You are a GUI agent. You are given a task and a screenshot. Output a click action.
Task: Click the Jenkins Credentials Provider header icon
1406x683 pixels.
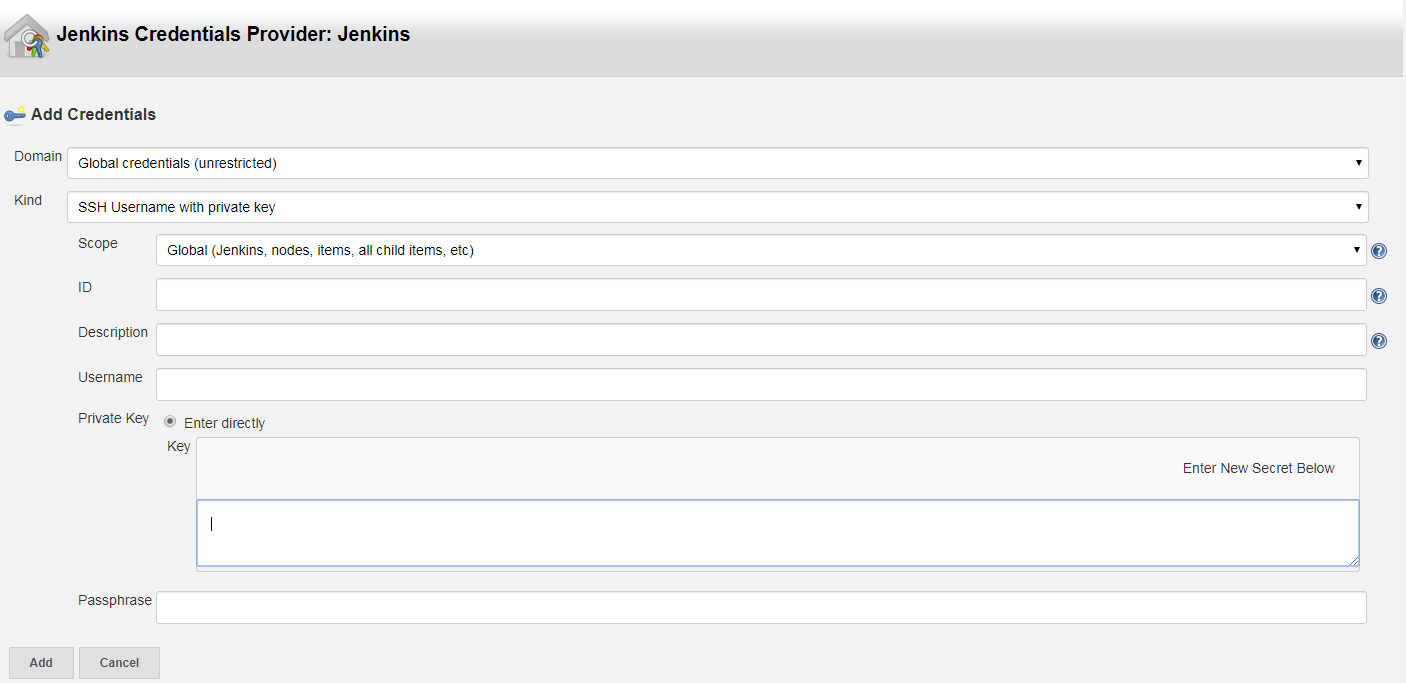27,37
